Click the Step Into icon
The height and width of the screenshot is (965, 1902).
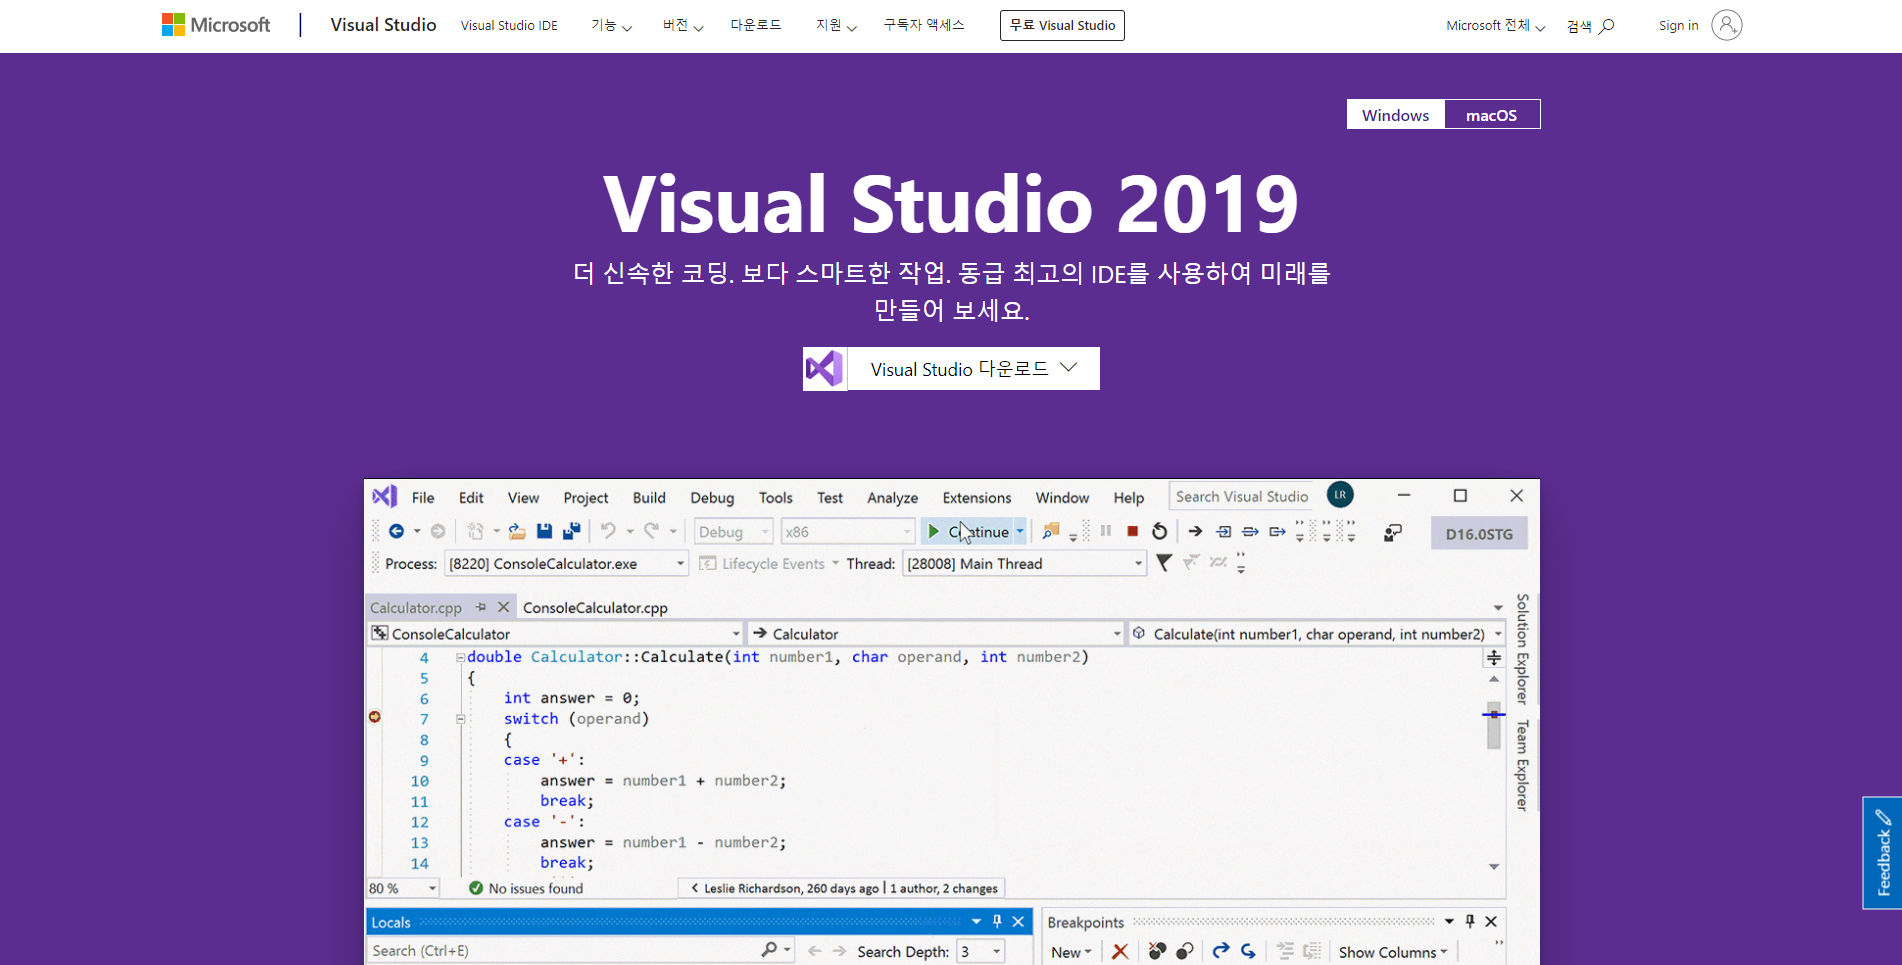[x=1223, y=531]
